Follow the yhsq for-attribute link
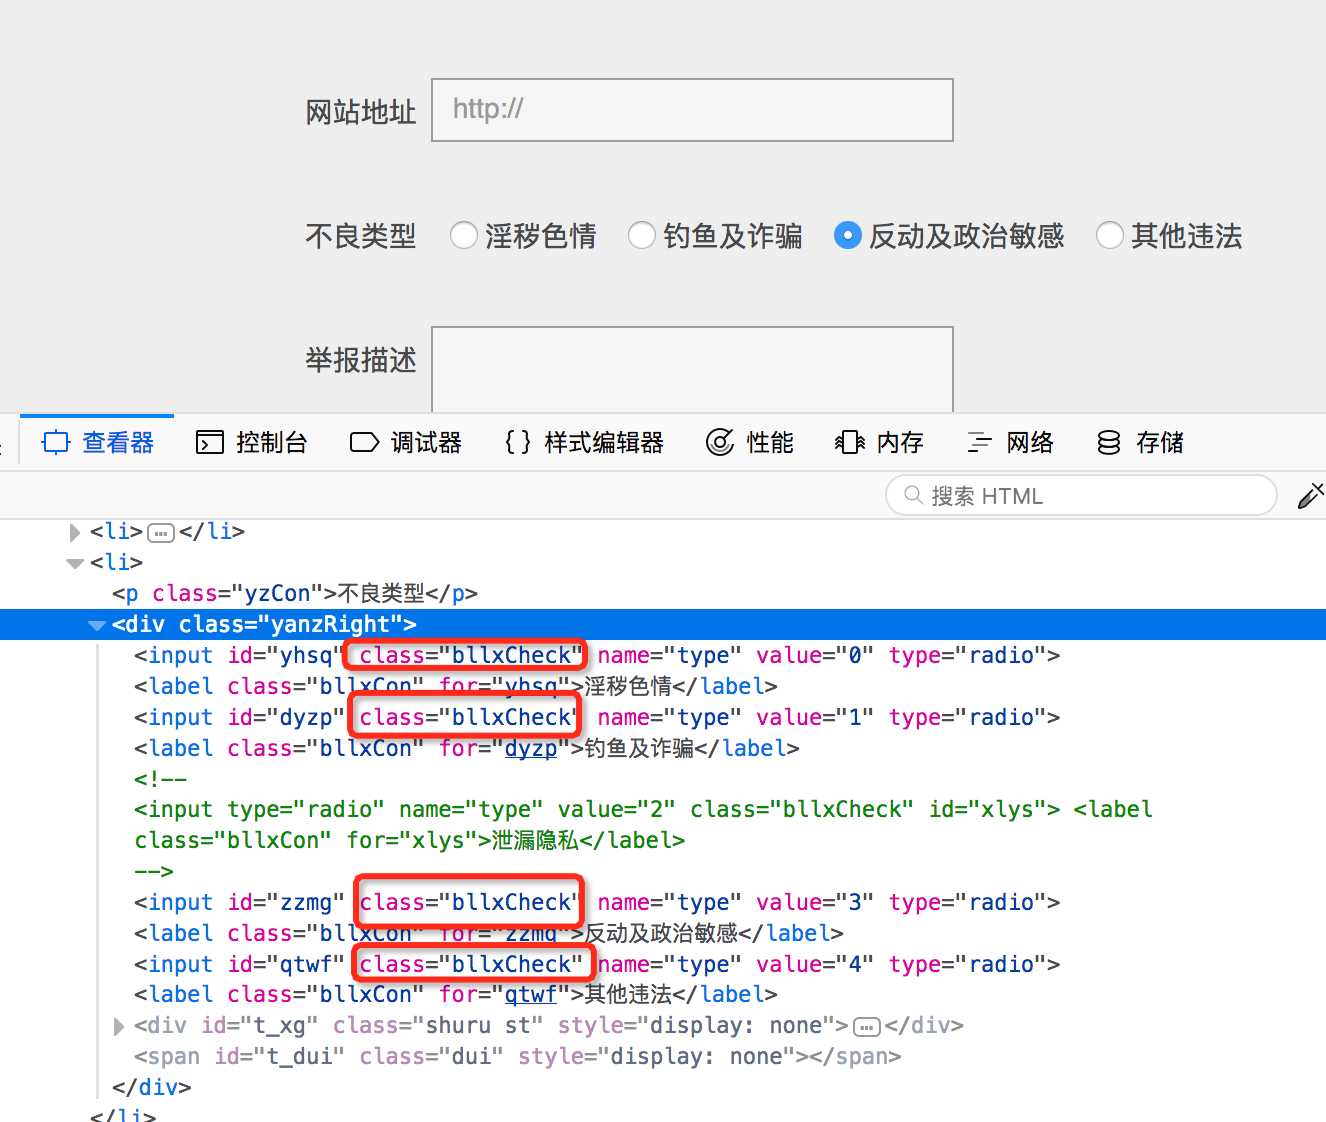 point(531,686)
